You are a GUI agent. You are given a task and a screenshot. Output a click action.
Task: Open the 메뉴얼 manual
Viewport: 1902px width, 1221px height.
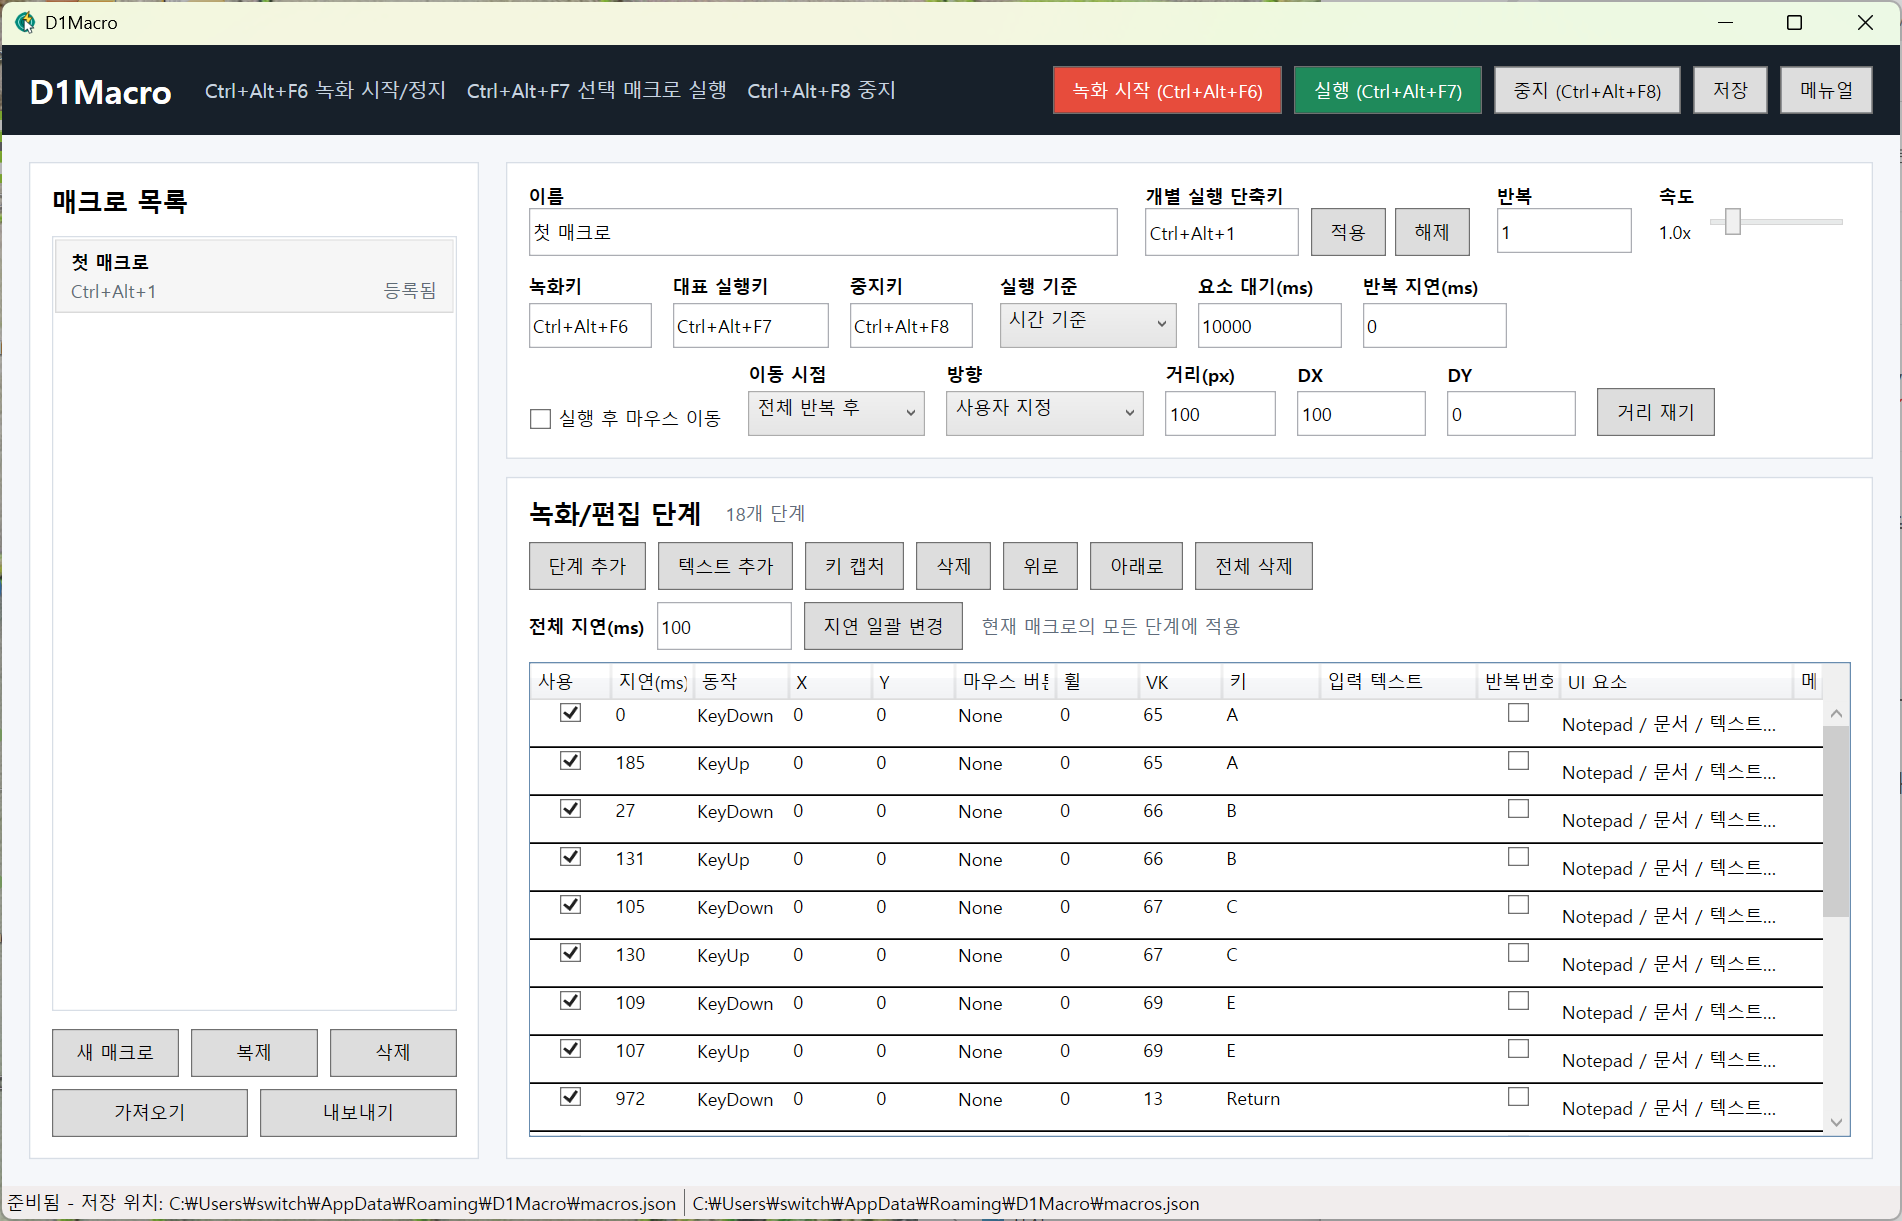click(1826, 91)
